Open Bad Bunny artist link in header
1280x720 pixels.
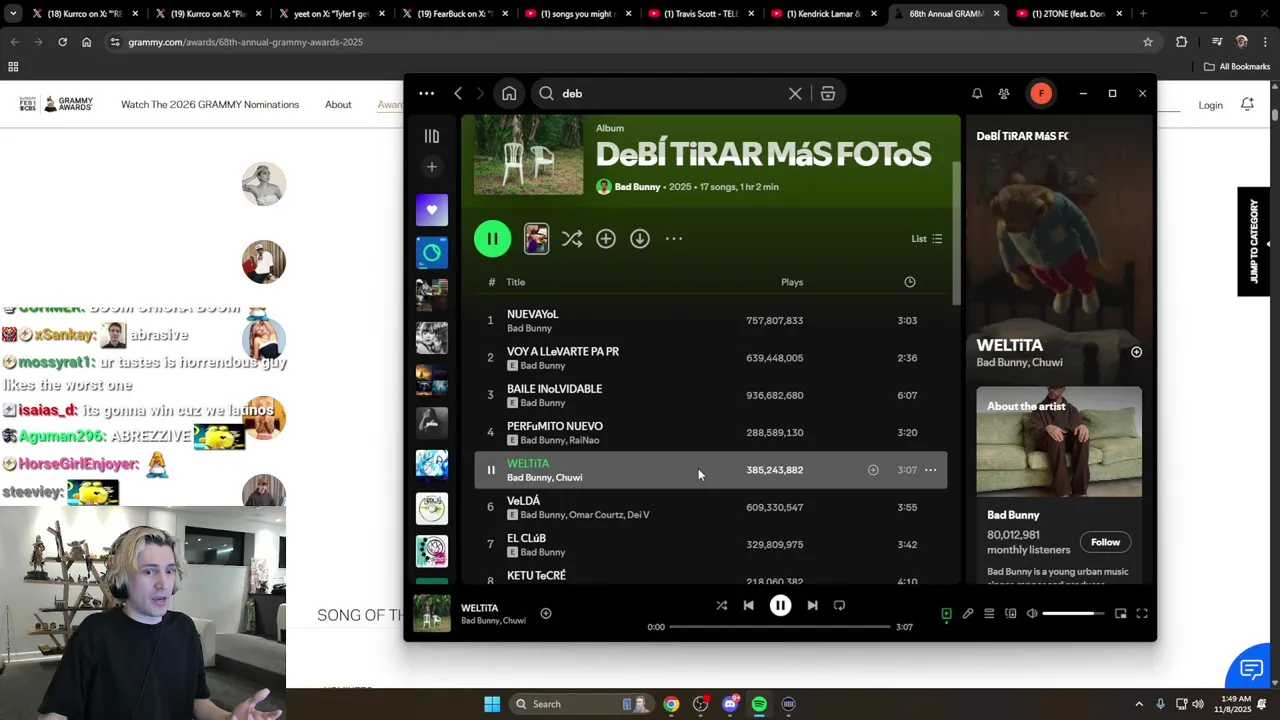point(637,187)
